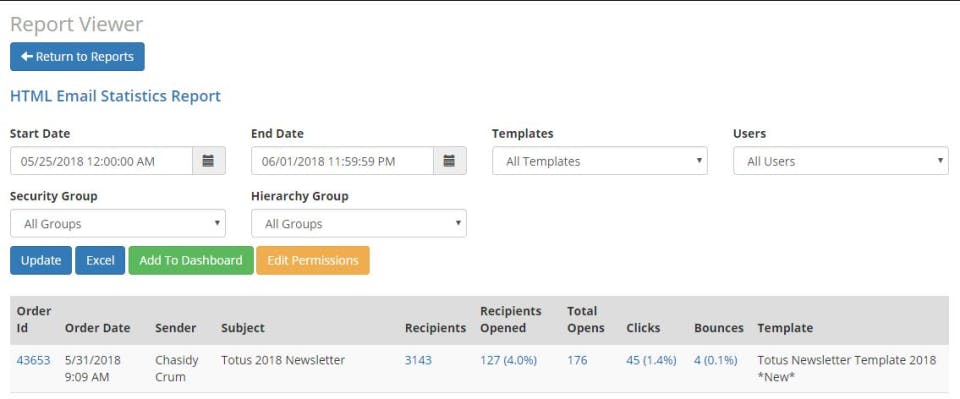Click the Edit Permissions button
This screenshot has width=960, height=399.
[x=313, y=260]
